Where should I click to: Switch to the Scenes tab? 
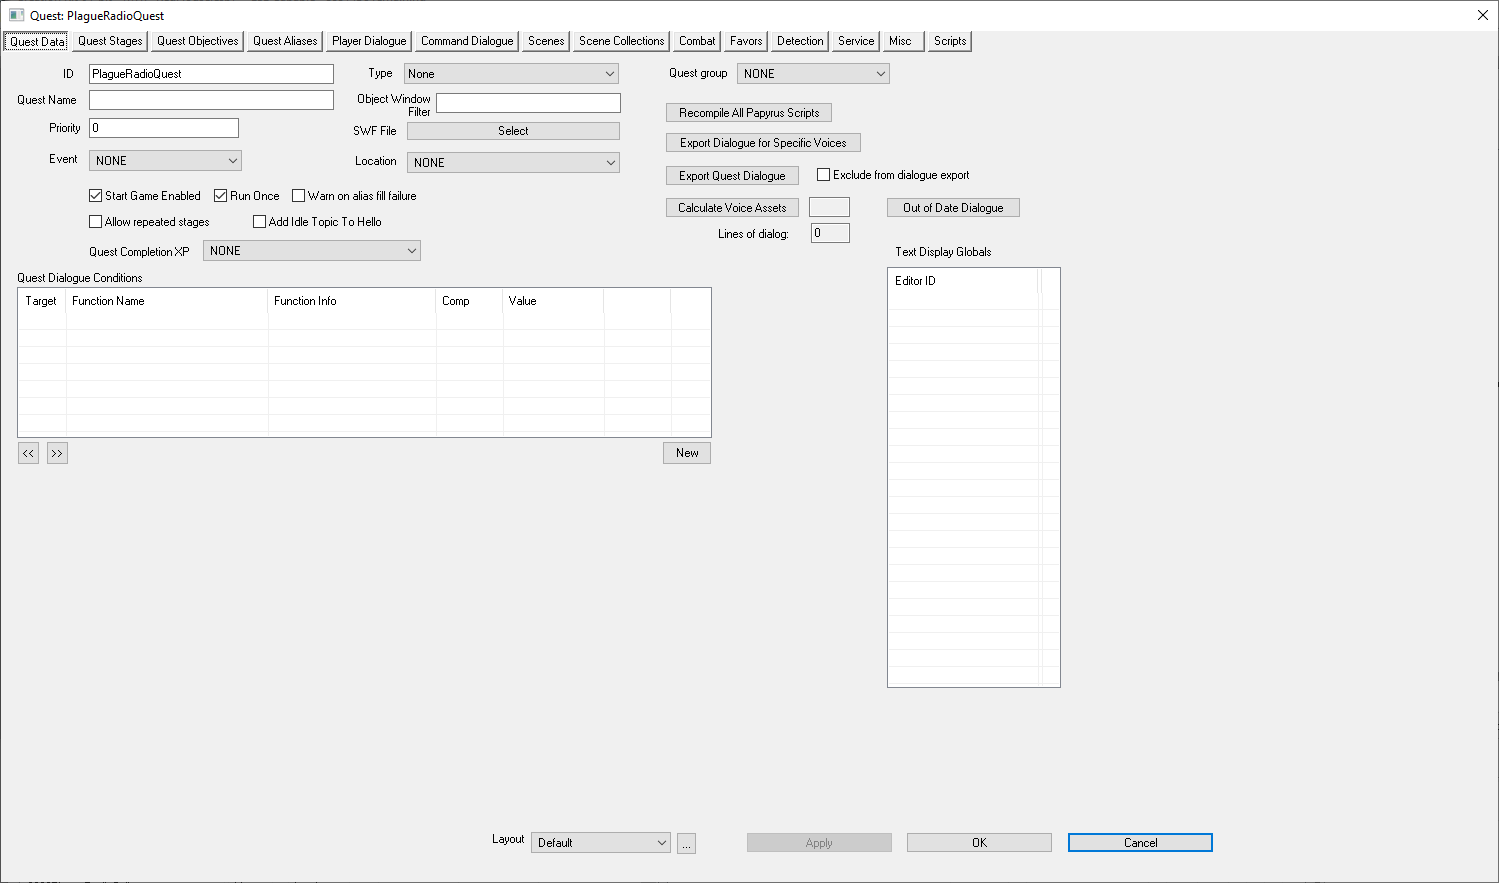coord(546,41)
